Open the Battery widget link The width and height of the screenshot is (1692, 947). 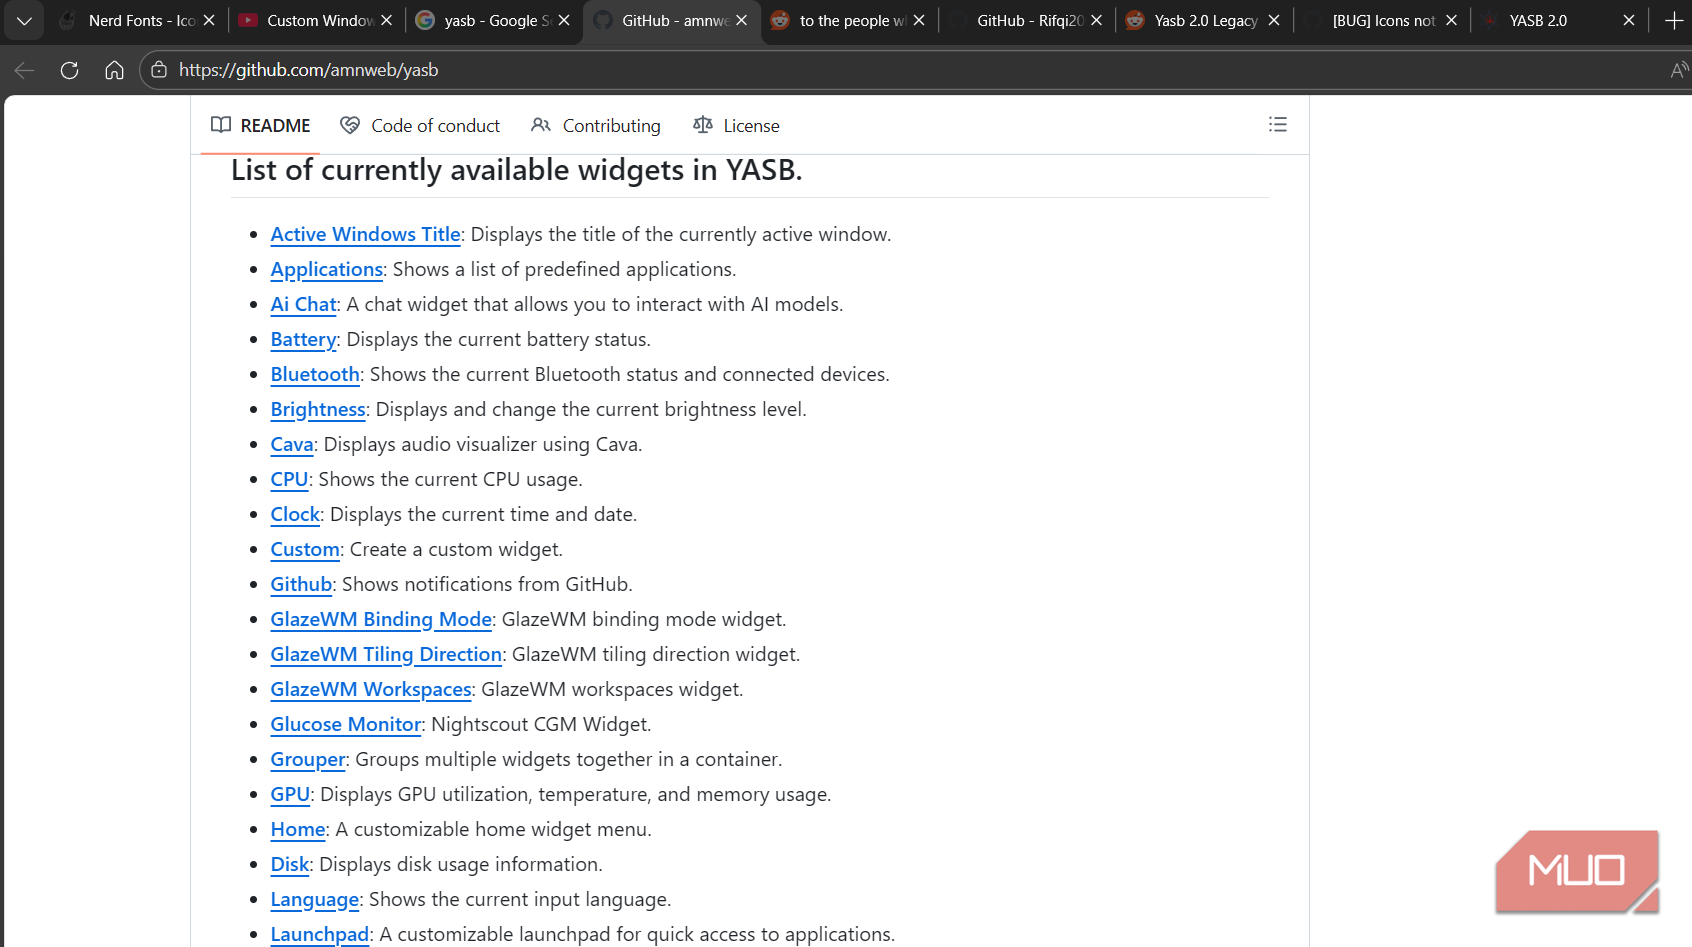[x=303, y=339]
